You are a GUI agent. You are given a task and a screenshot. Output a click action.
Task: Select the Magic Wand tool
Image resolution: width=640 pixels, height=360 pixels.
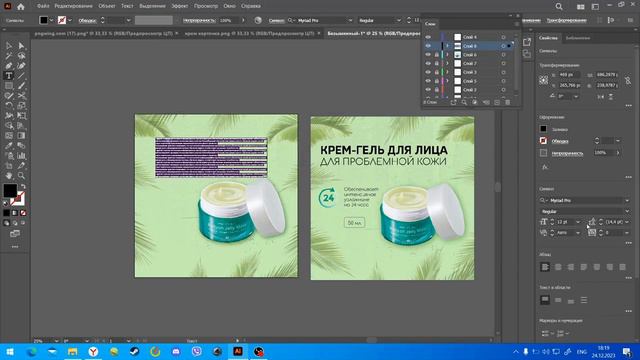(x=9, y=56)
